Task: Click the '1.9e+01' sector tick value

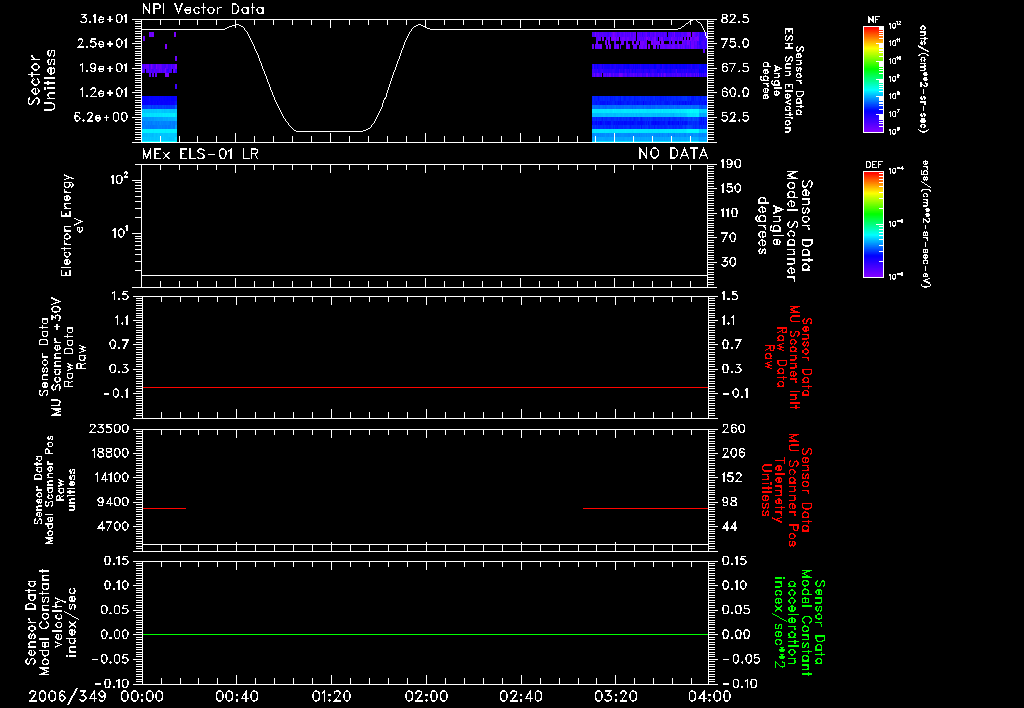Action: click(x=103, y=68)
